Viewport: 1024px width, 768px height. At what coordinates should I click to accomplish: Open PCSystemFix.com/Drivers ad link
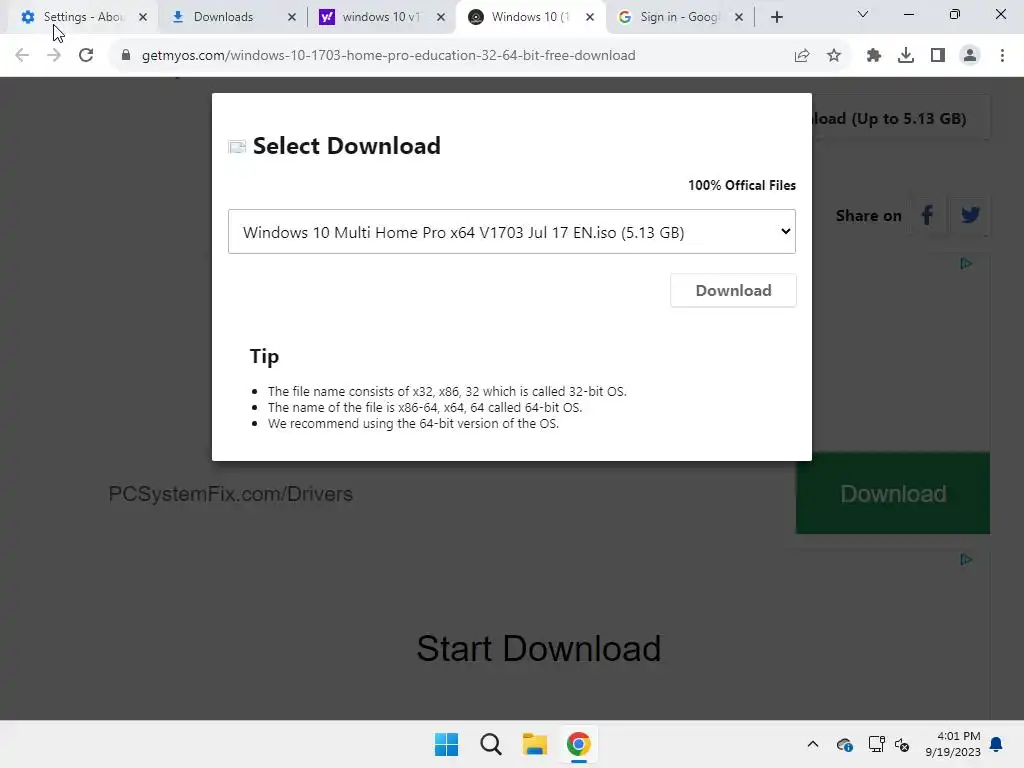point(231,494)
